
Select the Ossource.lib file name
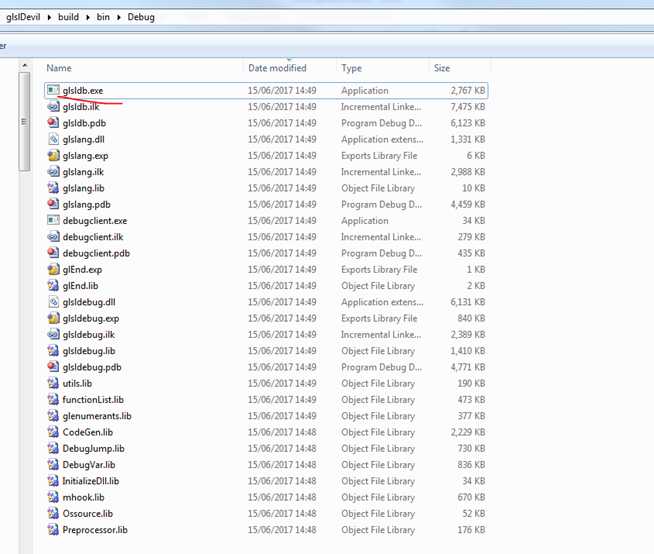point(88,514)
